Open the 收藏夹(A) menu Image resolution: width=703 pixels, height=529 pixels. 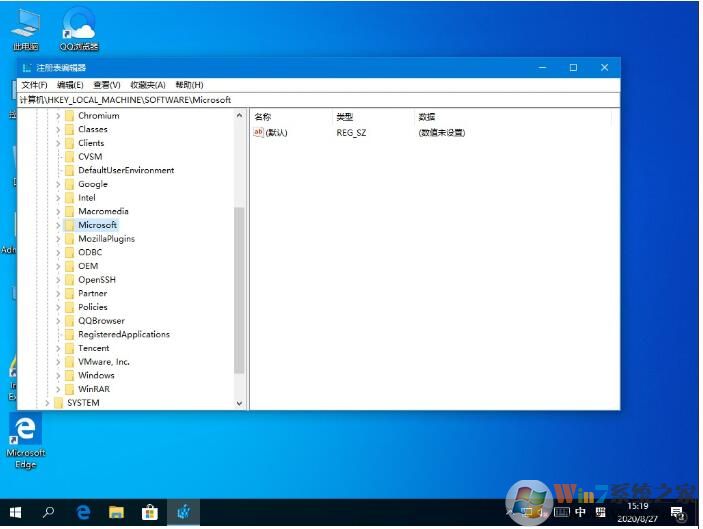147,85
